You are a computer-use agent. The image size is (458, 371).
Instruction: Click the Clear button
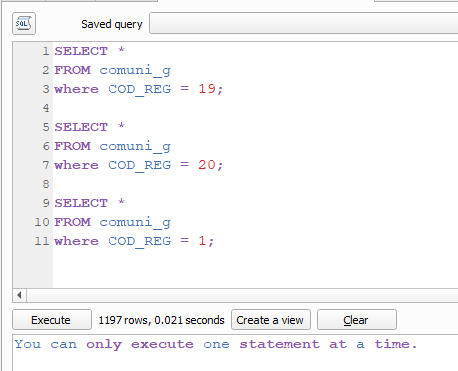click(357, 320)
